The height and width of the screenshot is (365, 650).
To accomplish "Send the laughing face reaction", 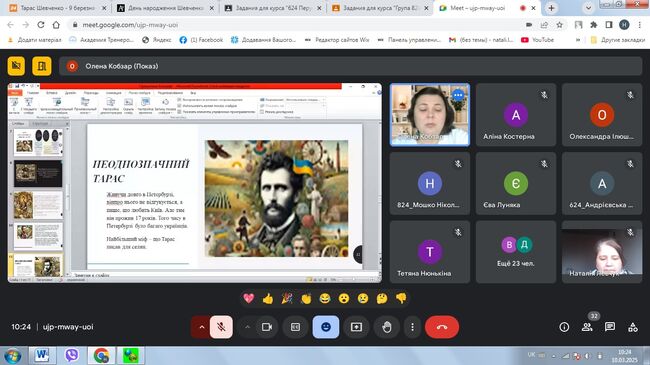I will pyautogui.click(x=325, y=298).
